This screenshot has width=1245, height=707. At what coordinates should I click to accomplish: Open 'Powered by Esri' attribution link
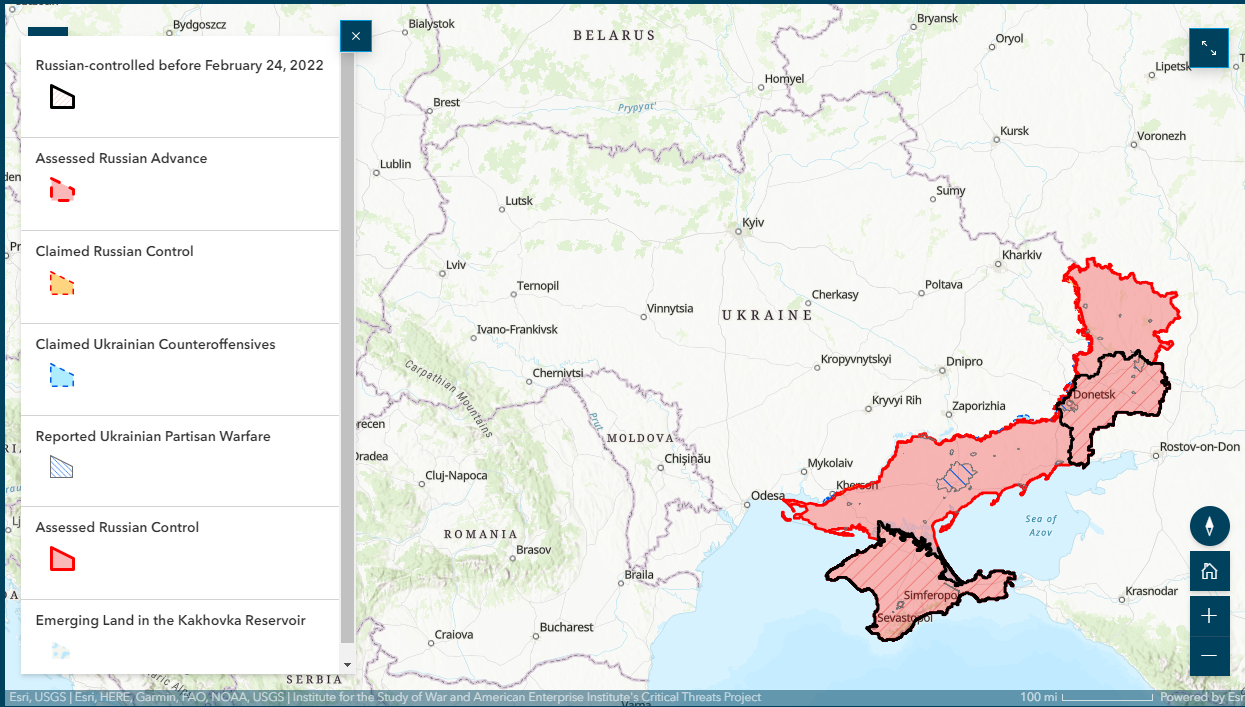(1201, 697)
